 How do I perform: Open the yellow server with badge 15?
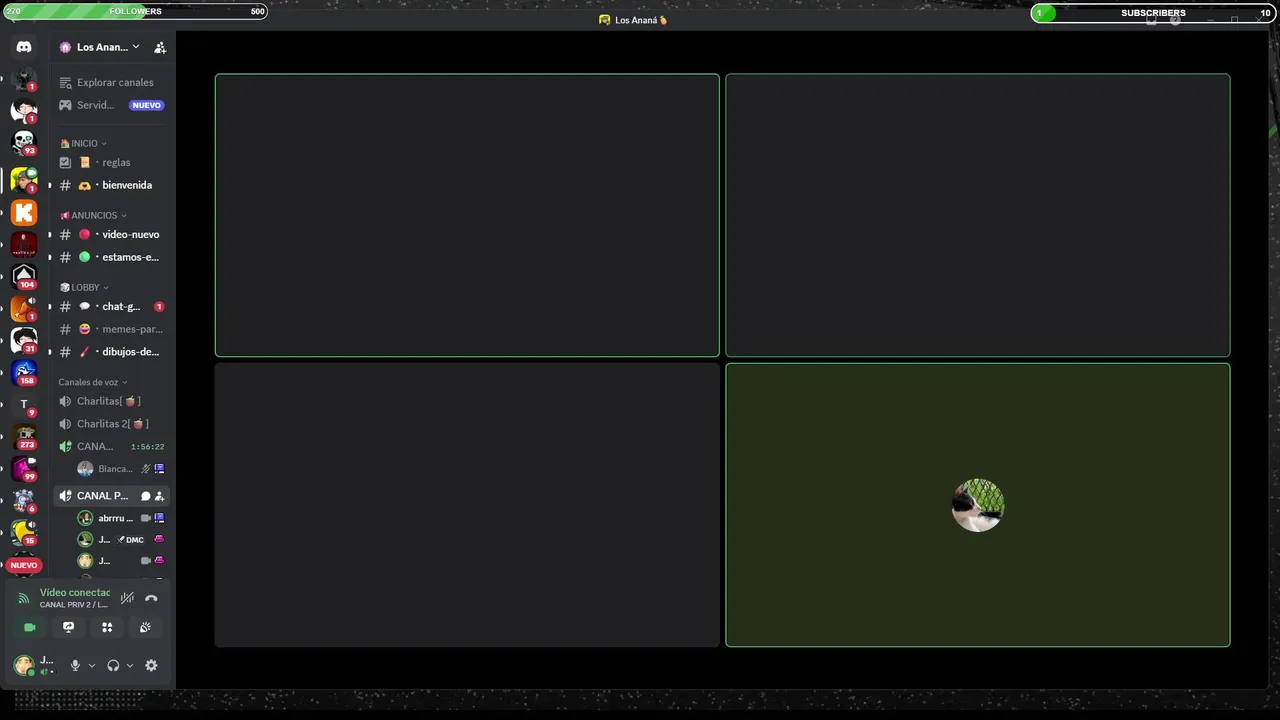24,532
